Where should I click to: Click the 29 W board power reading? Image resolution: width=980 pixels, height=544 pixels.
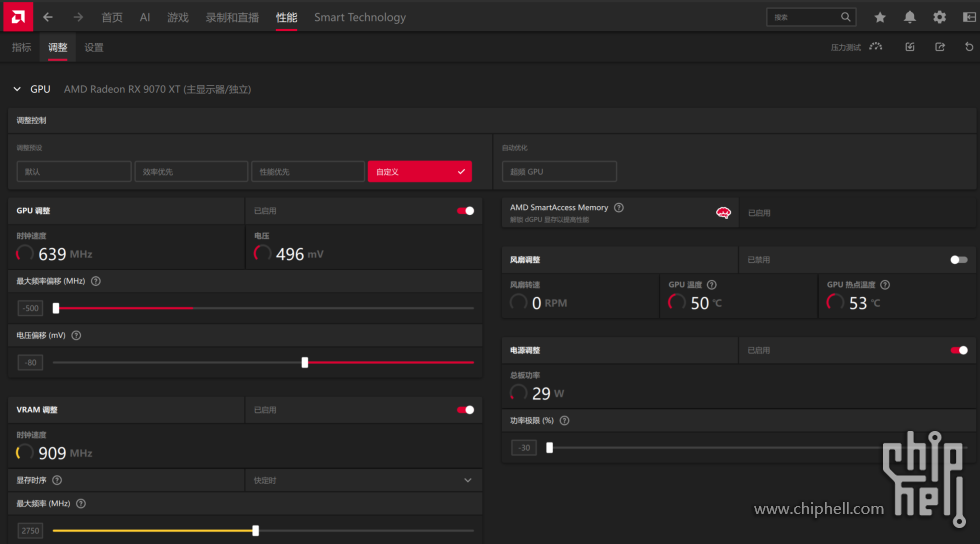548,393
